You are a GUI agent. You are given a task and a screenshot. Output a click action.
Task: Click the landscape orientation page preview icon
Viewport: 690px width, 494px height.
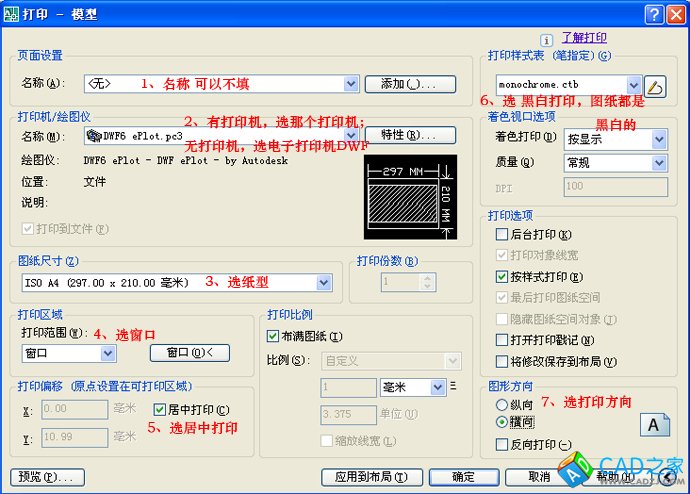(x=654, y=425)
